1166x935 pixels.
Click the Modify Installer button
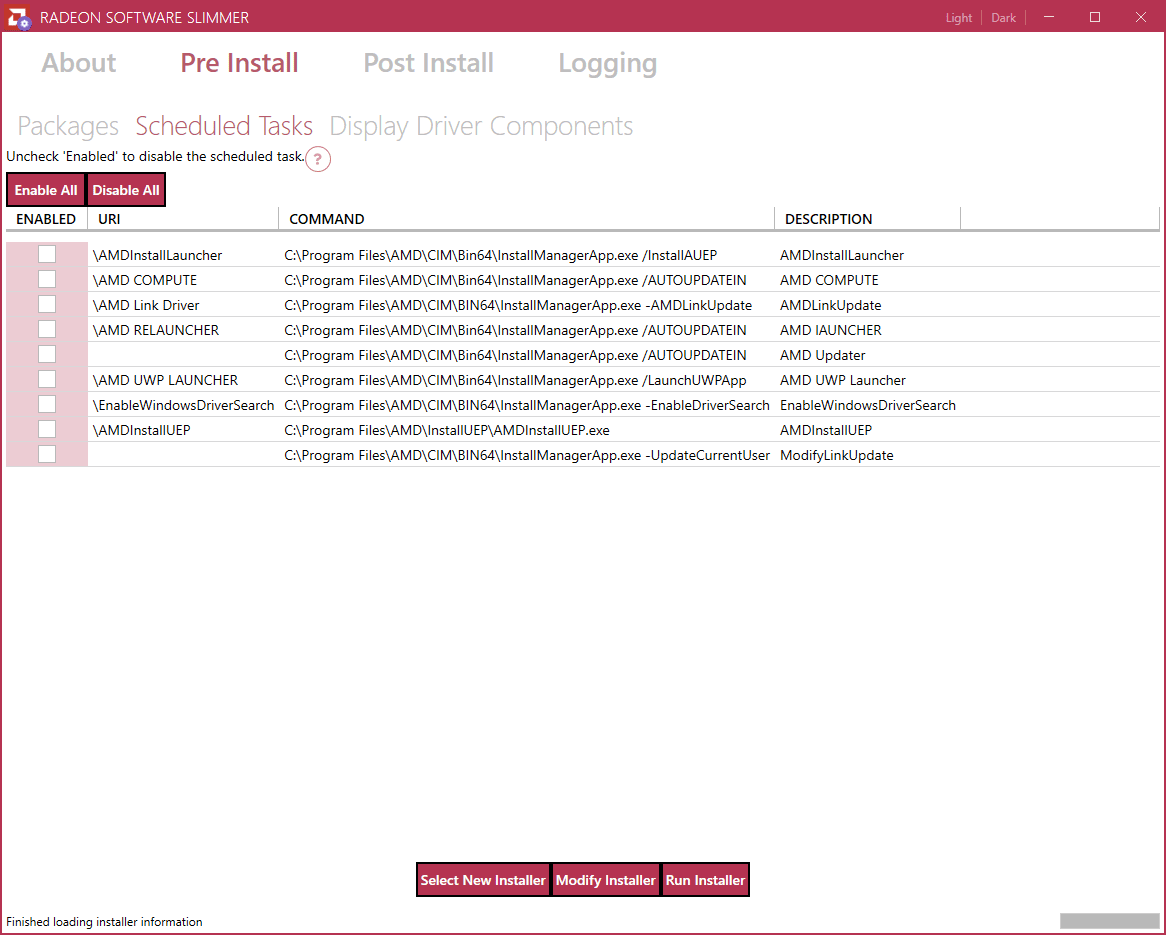pyautogui.click(x=605, y=880)
